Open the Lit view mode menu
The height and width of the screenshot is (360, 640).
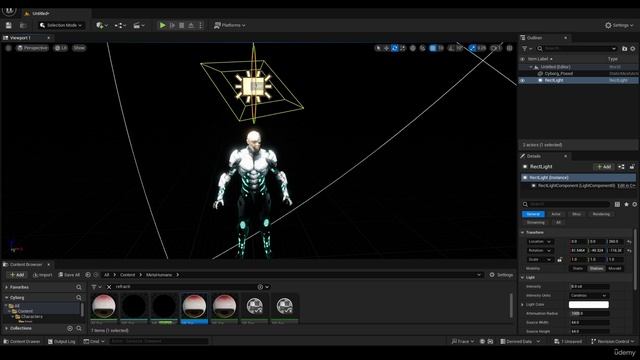[x=61, y=48]
